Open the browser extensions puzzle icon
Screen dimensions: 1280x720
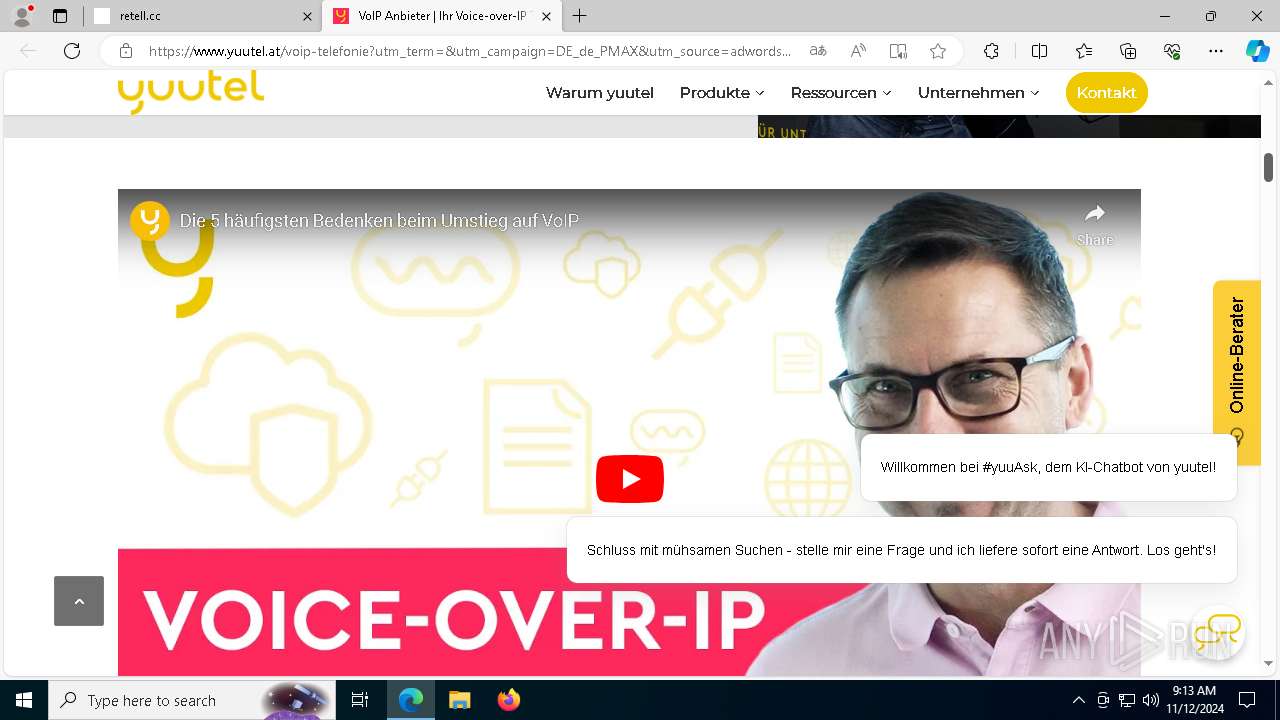(x=991, y=51)
